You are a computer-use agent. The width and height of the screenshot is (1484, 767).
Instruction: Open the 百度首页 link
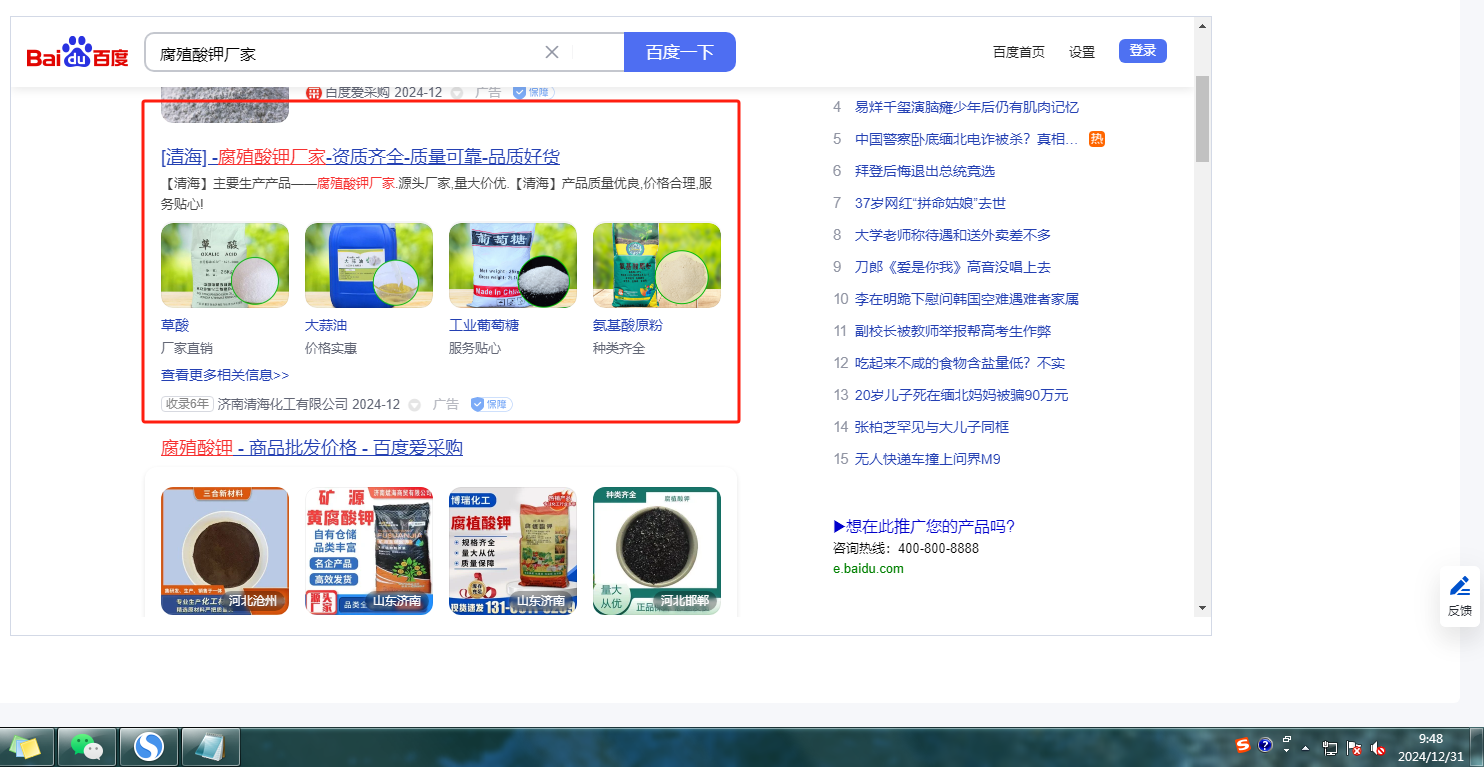click(x=1018, y=52)
